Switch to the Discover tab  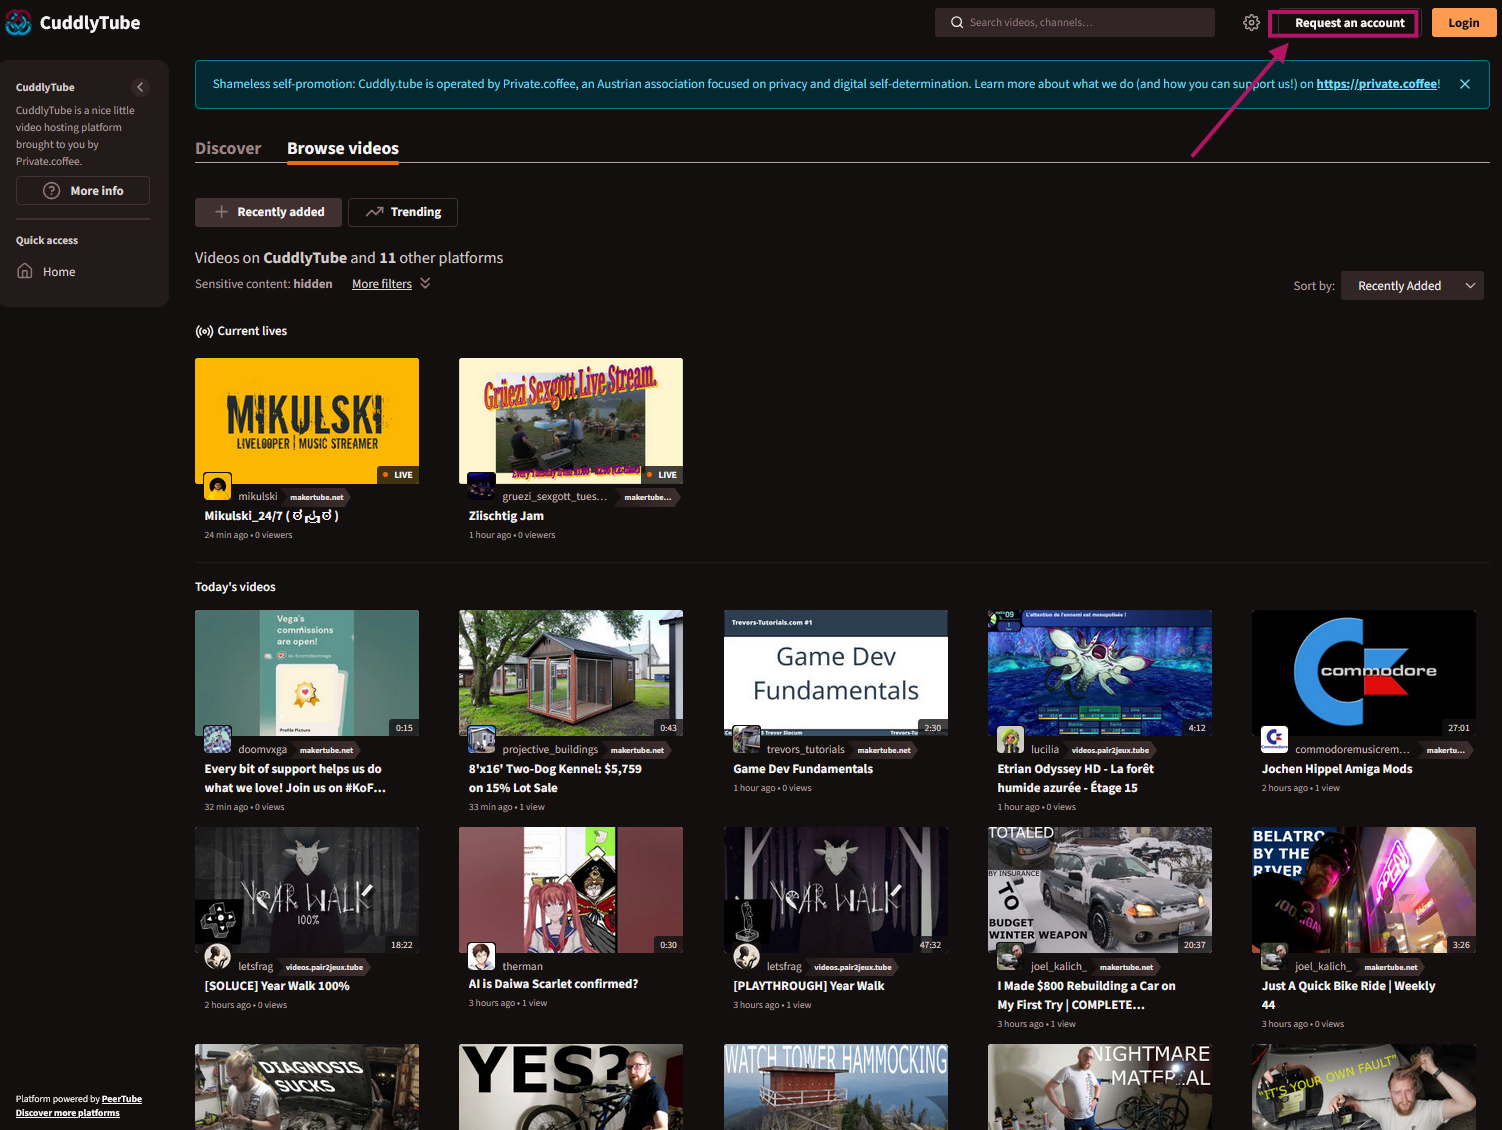pos(228,148)
